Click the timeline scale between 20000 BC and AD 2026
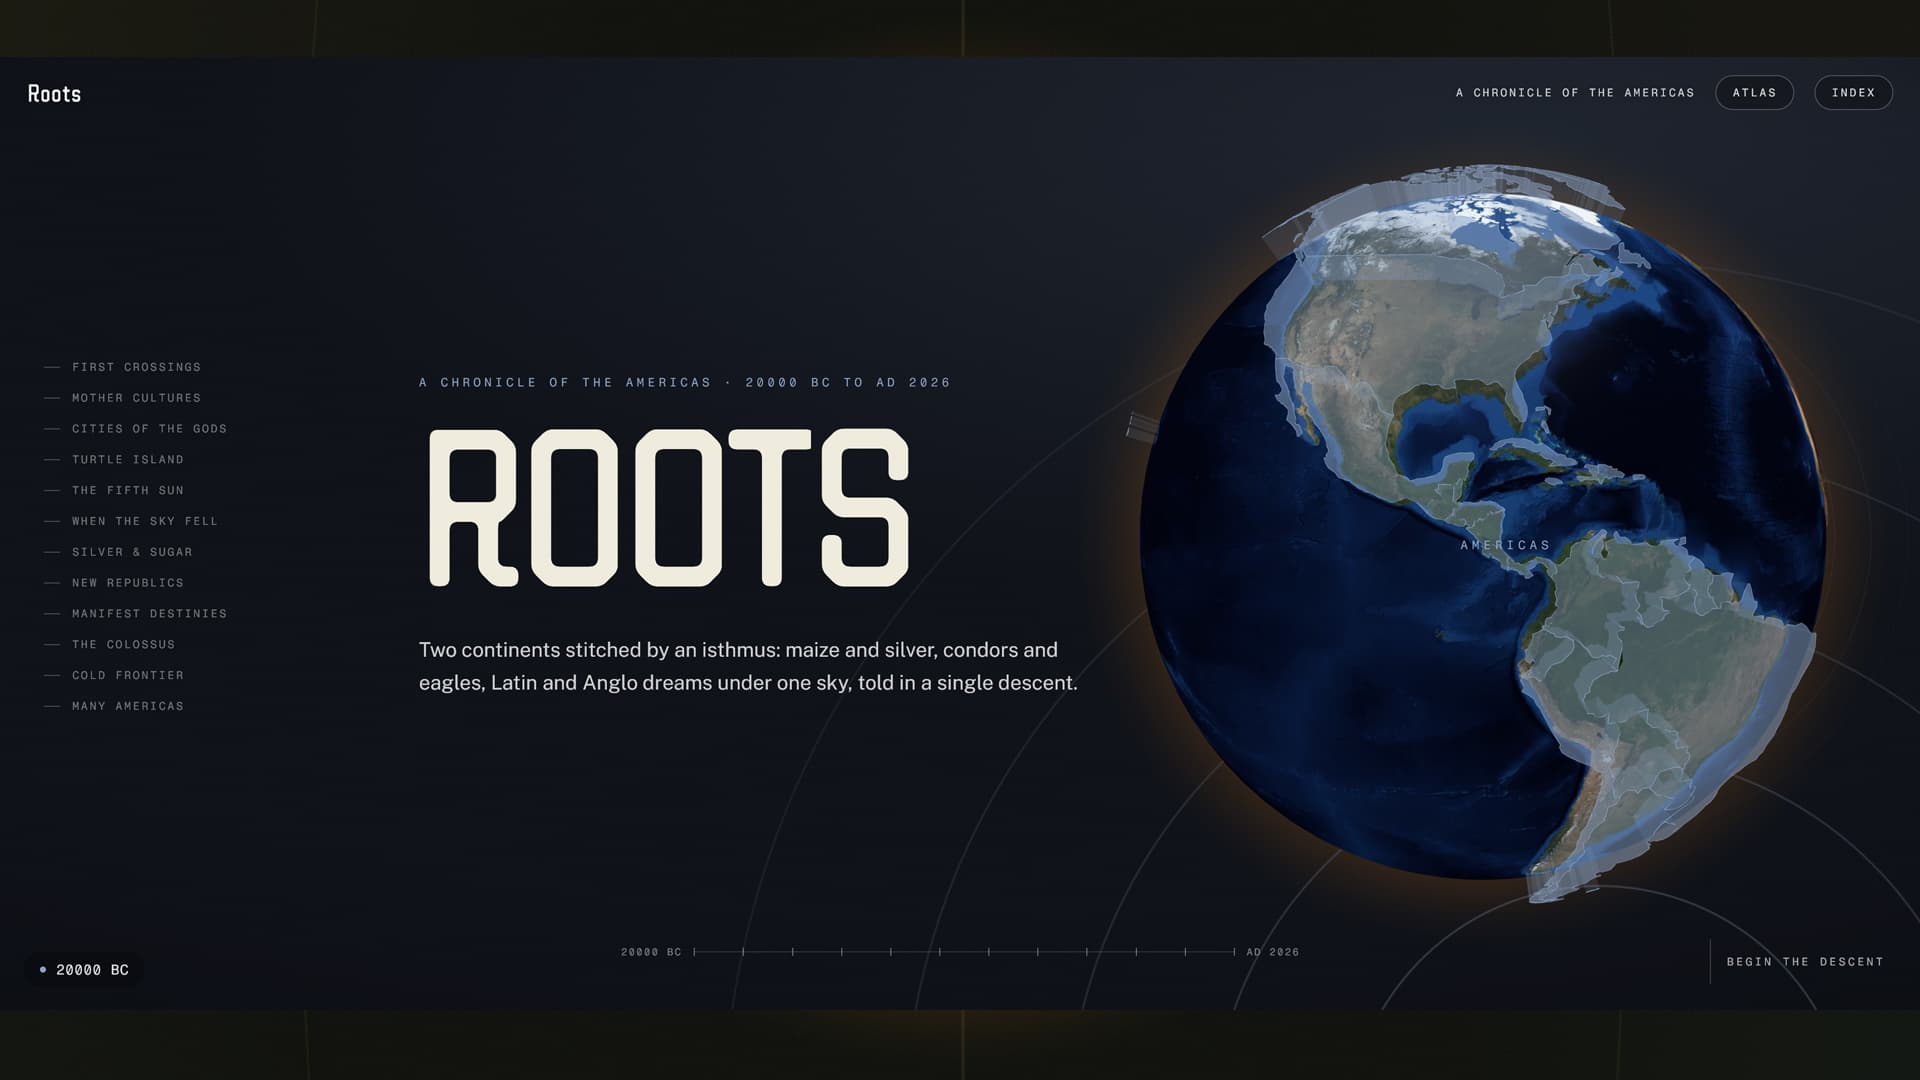Image resolution: width=1920 pixels, height=1080 pixels. pos(964,952)
